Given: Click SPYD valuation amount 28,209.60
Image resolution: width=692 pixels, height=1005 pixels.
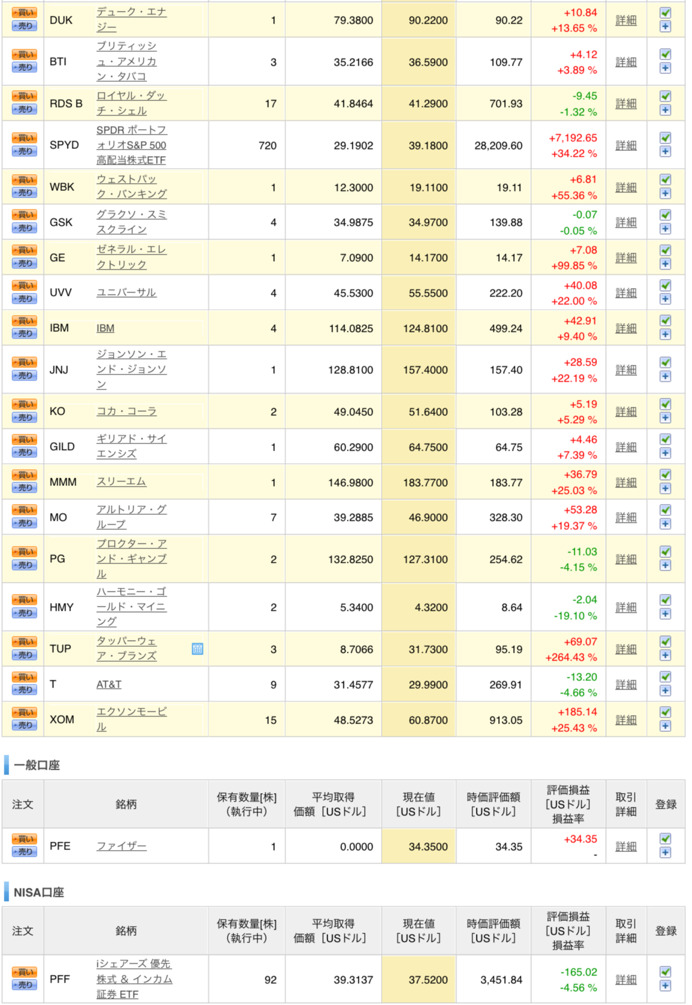Looking at the screenshot, I should point(498,145).
